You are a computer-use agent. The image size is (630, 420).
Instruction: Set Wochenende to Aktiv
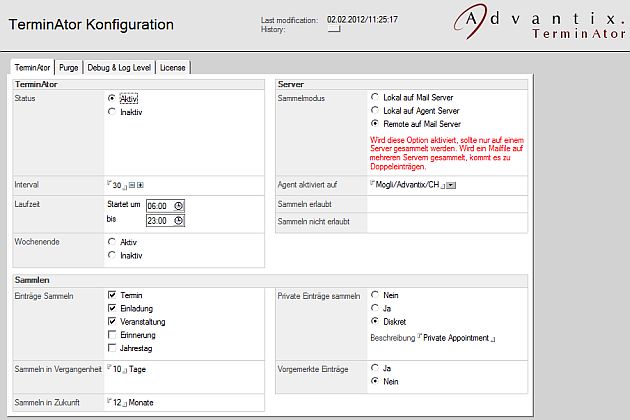[x=112, y=242]
